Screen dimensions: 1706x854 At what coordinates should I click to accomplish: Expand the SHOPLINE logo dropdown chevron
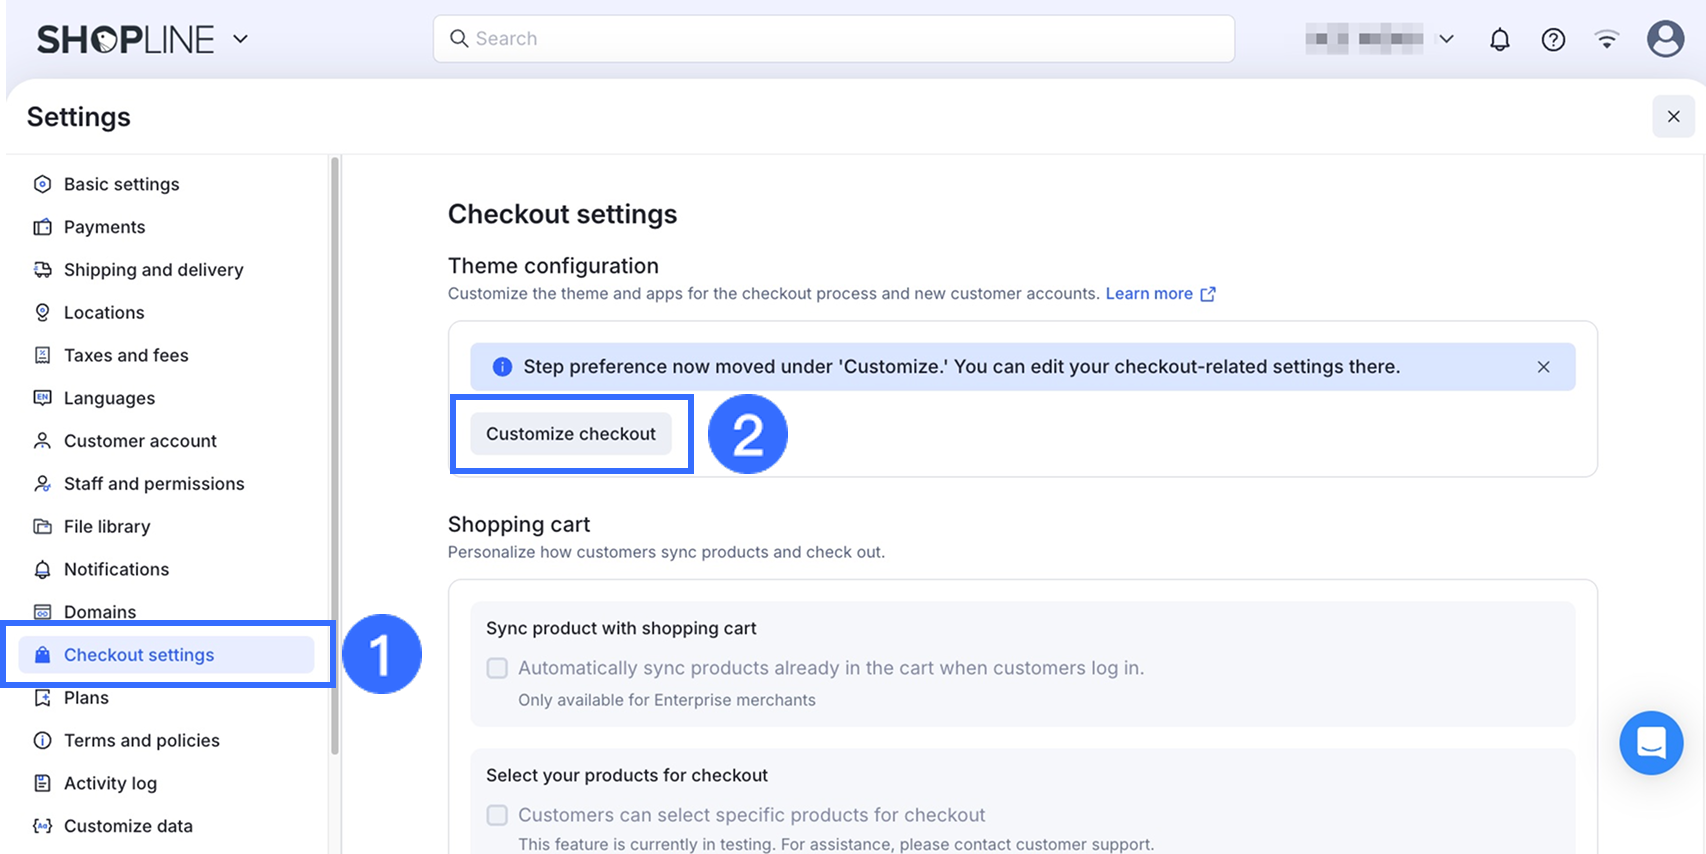pyautogui.click(x=240, y=39)
